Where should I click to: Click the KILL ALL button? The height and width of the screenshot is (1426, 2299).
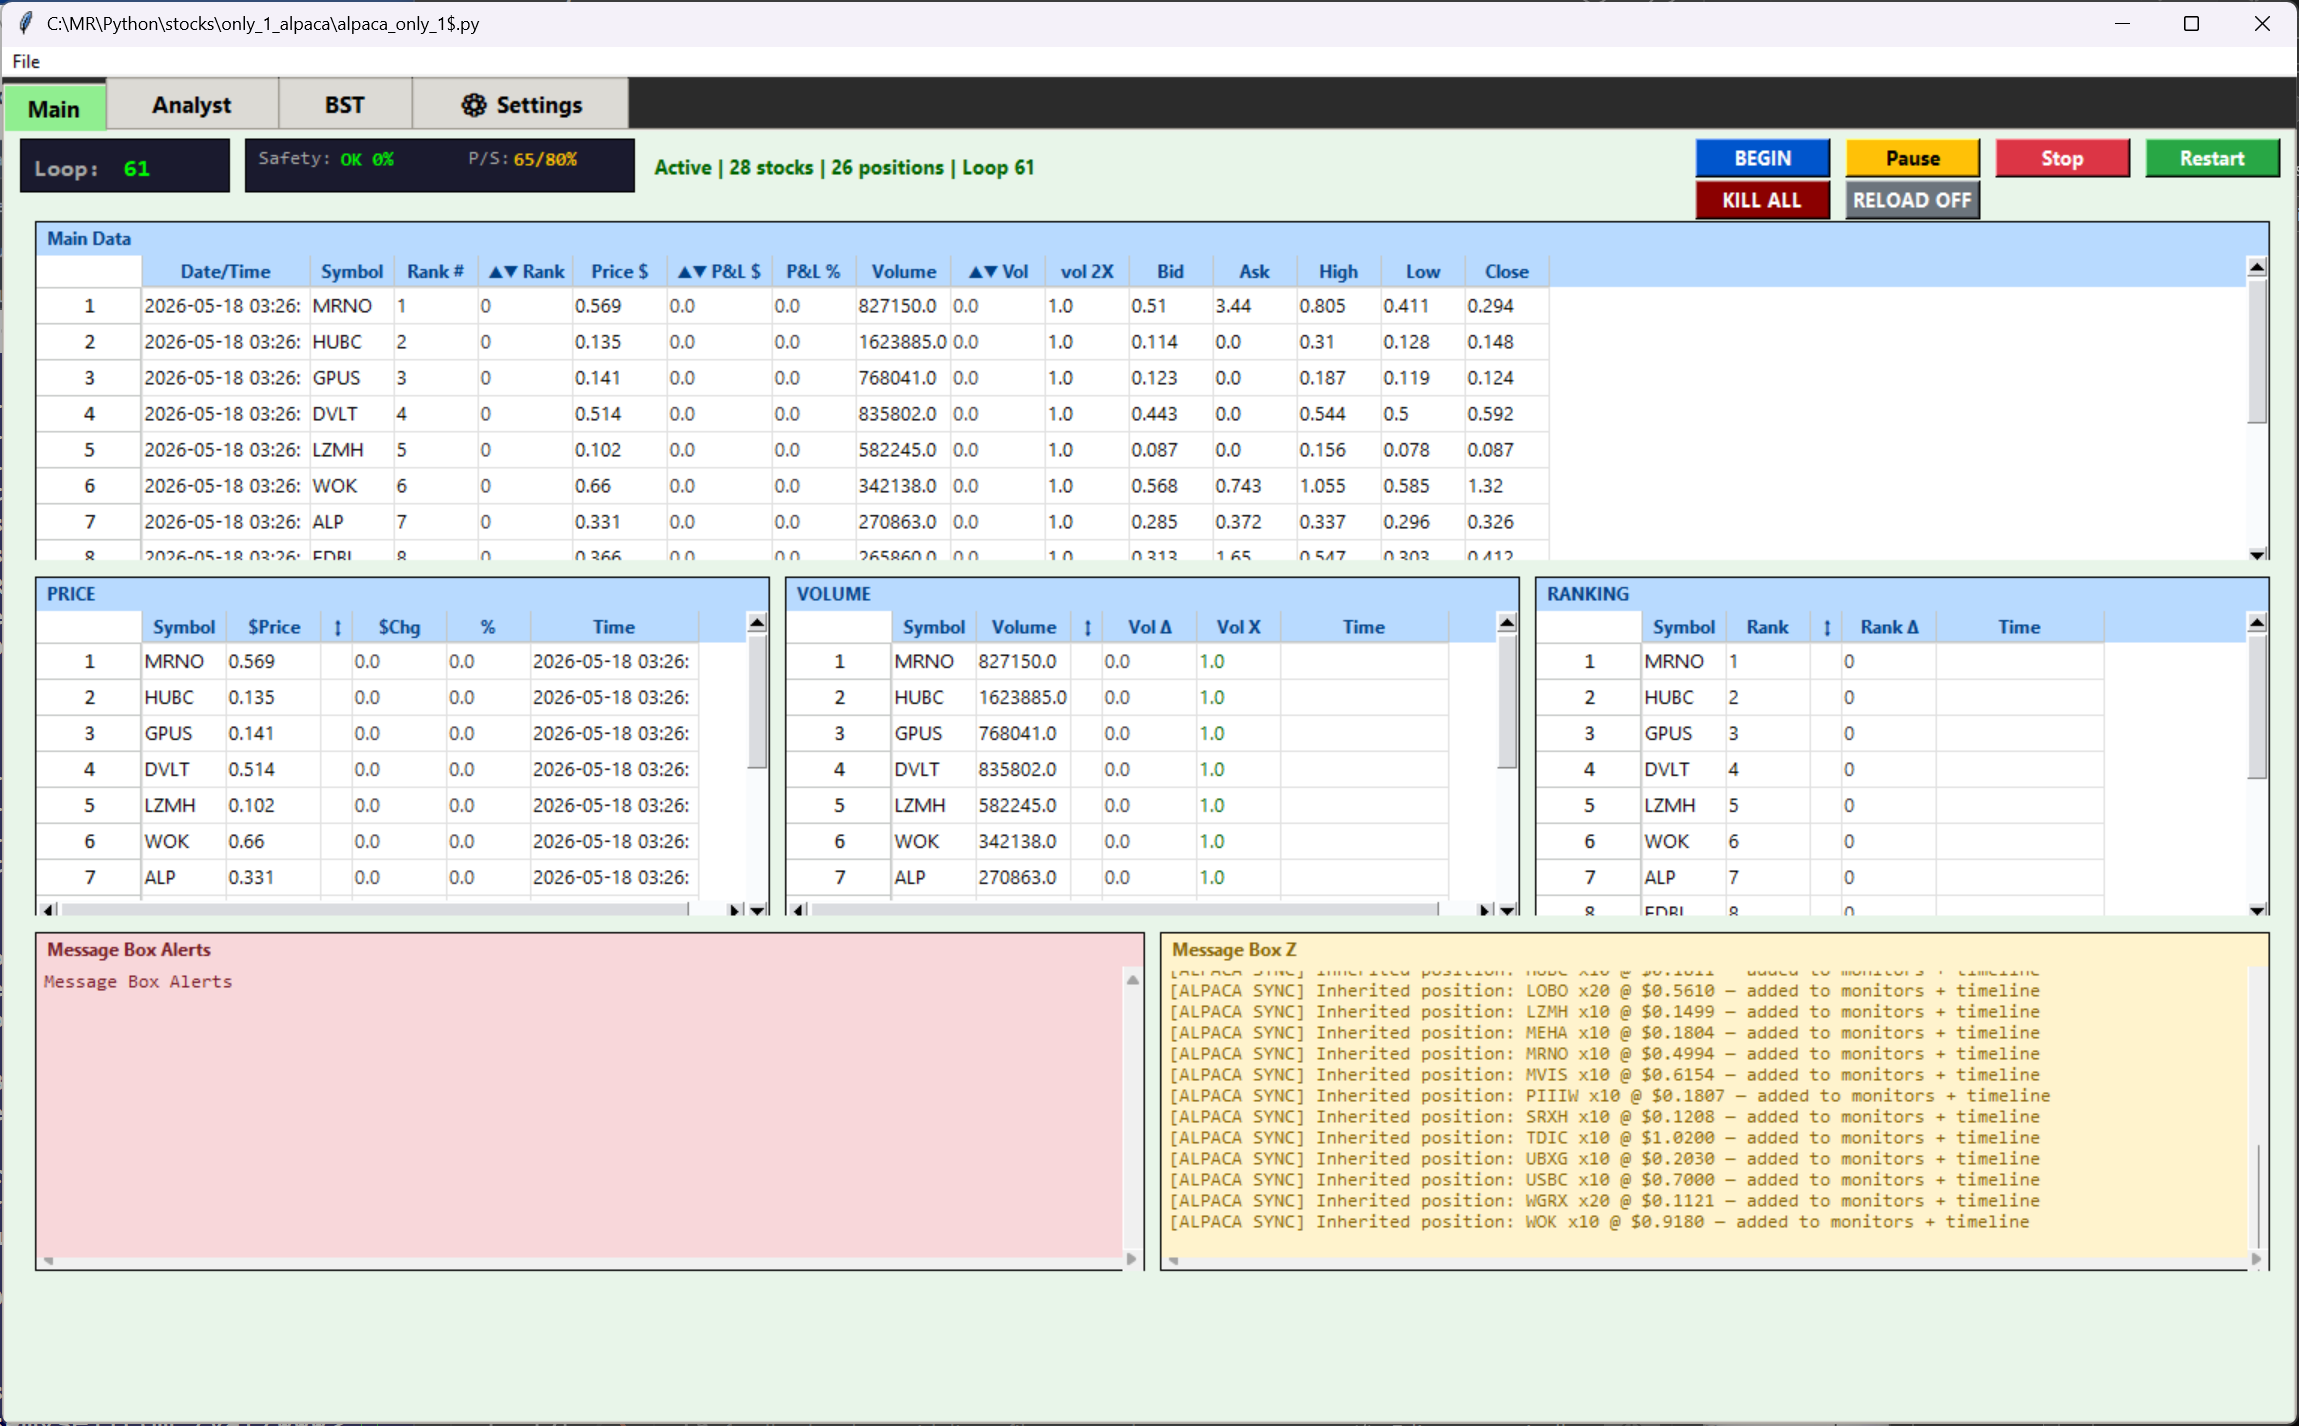click(x=1762, y=200)
